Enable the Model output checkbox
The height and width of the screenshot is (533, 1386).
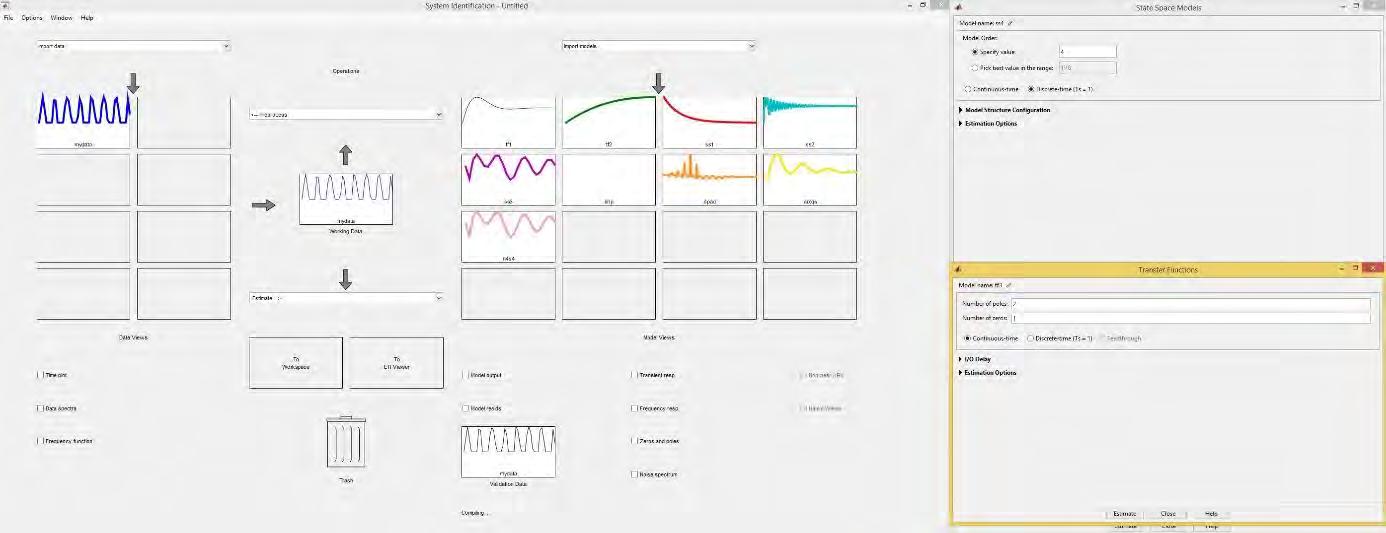click(x=465, y=375)
